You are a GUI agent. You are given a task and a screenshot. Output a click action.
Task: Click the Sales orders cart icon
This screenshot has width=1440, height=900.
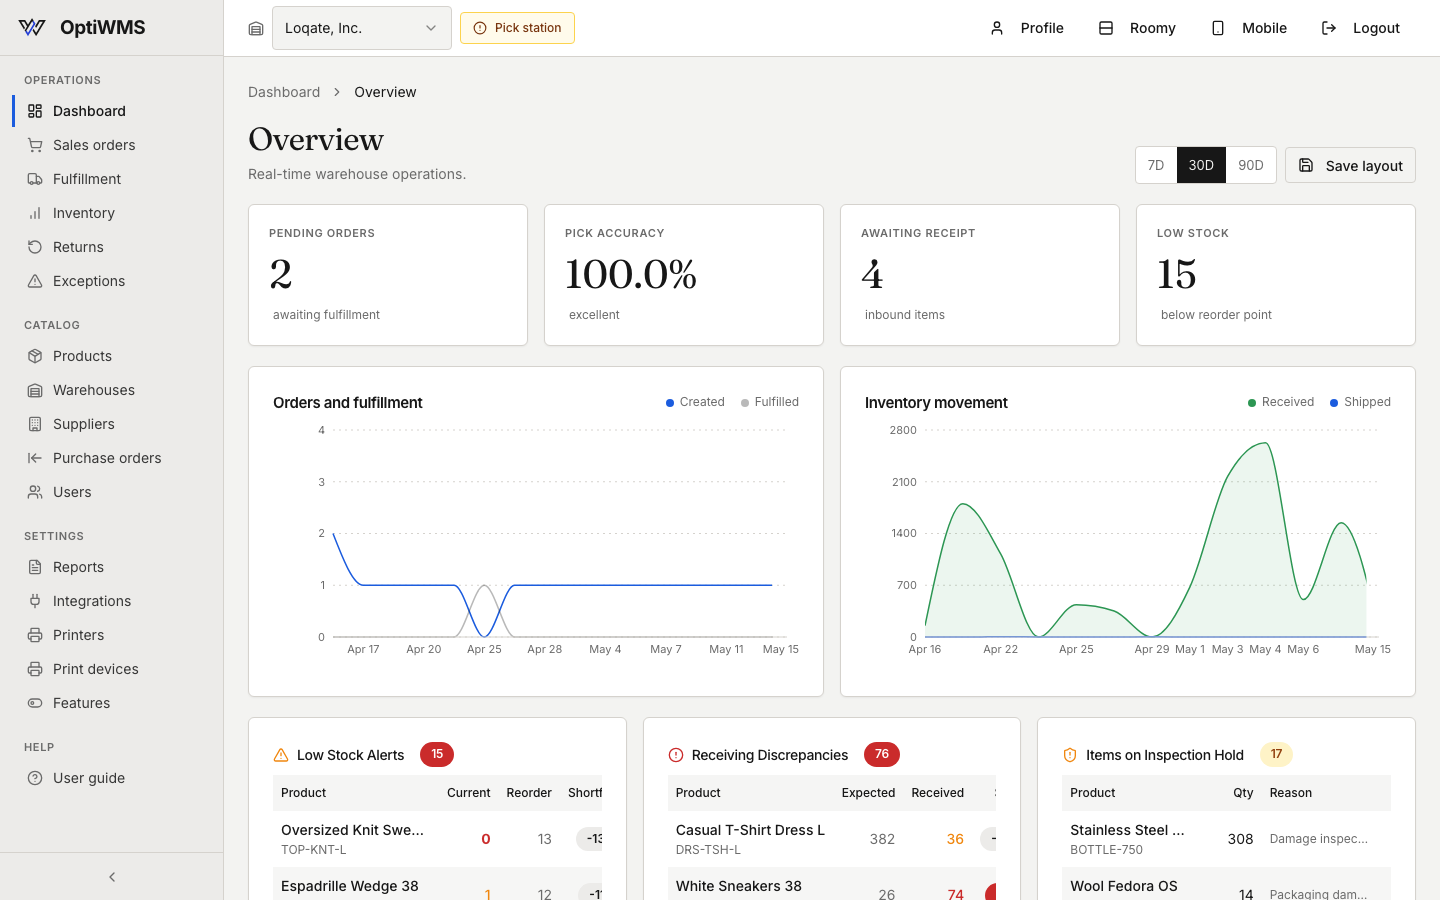click(35, 145)
